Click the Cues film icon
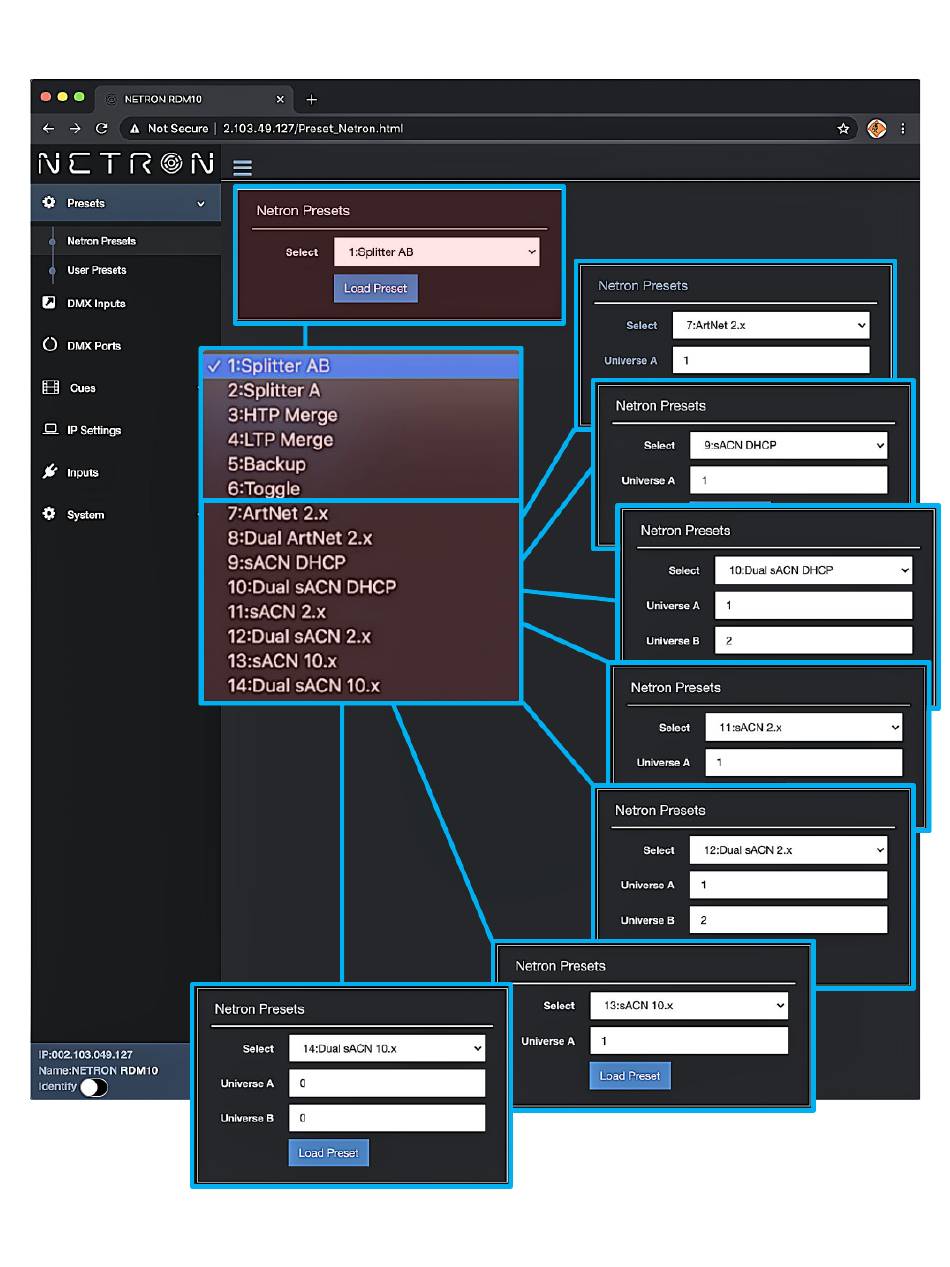 coord(50,387)
